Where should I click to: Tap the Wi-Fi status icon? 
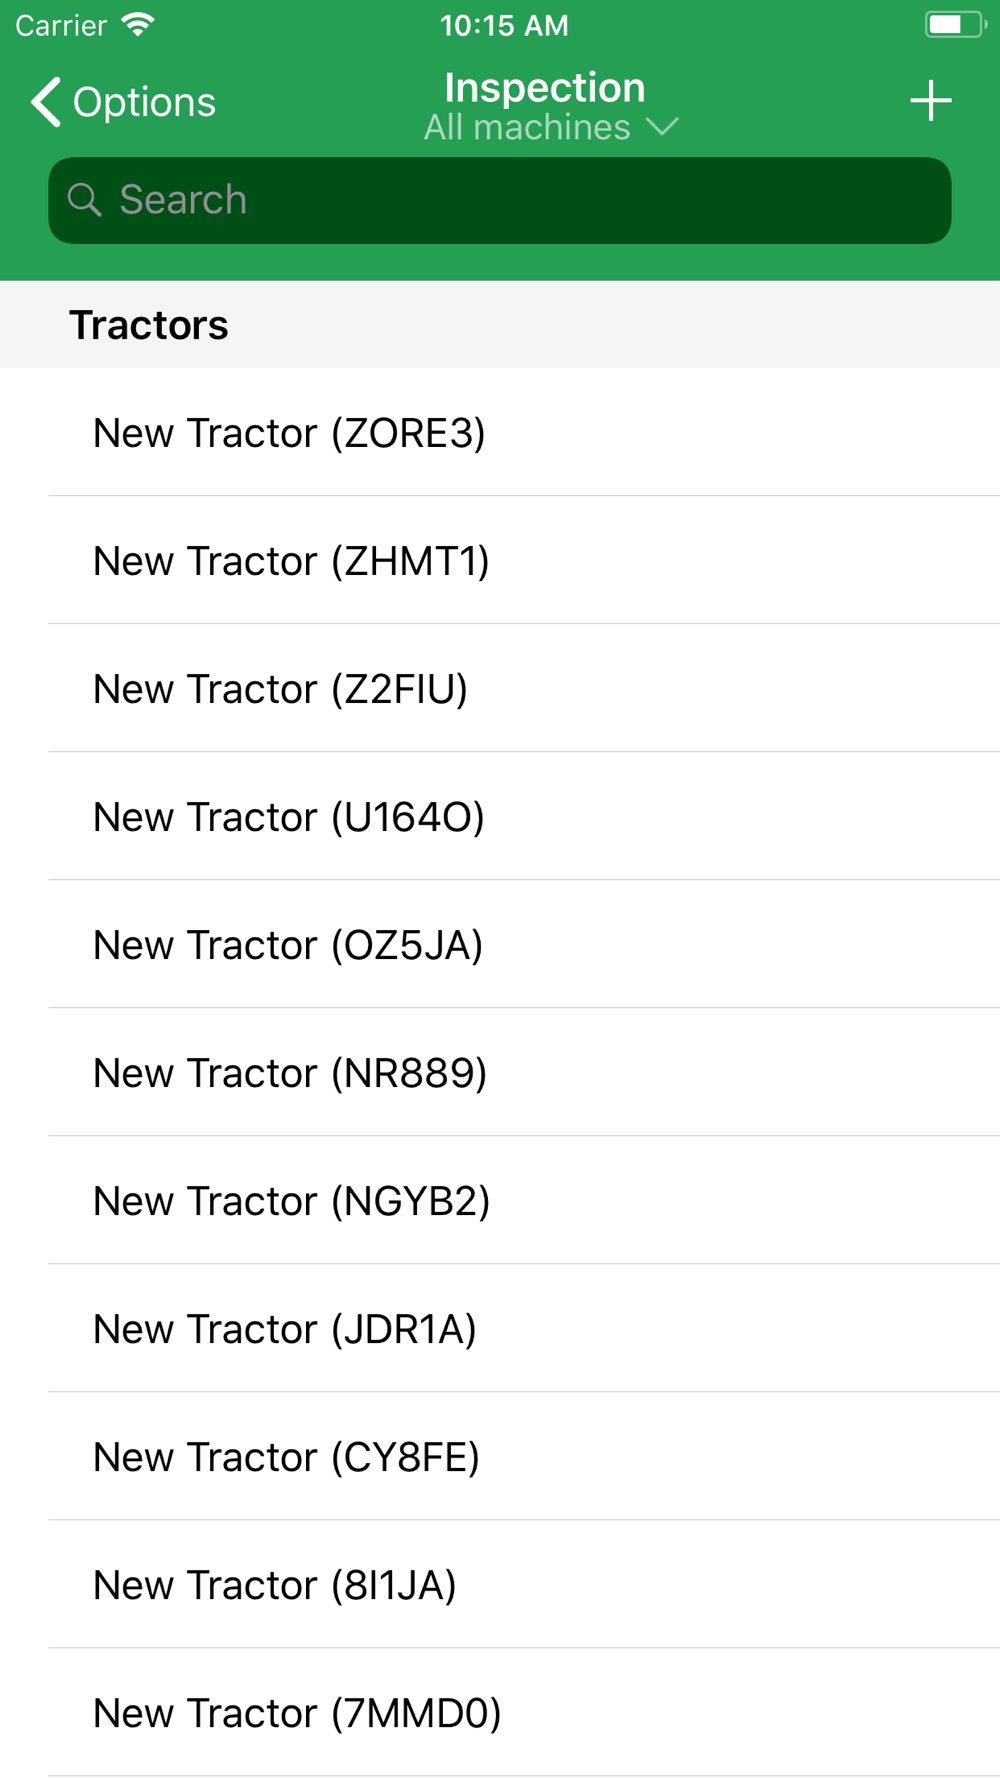click(x=138, y=24)
